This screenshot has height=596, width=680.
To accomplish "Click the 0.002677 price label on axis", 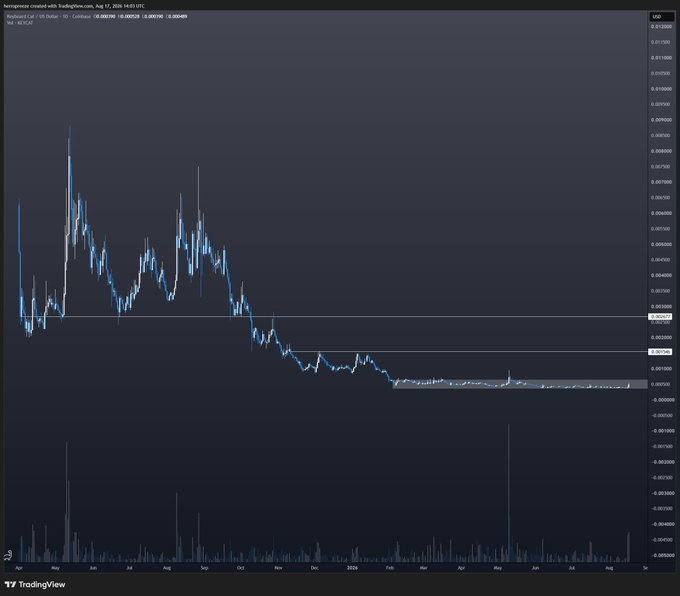I will coord(660,317).
